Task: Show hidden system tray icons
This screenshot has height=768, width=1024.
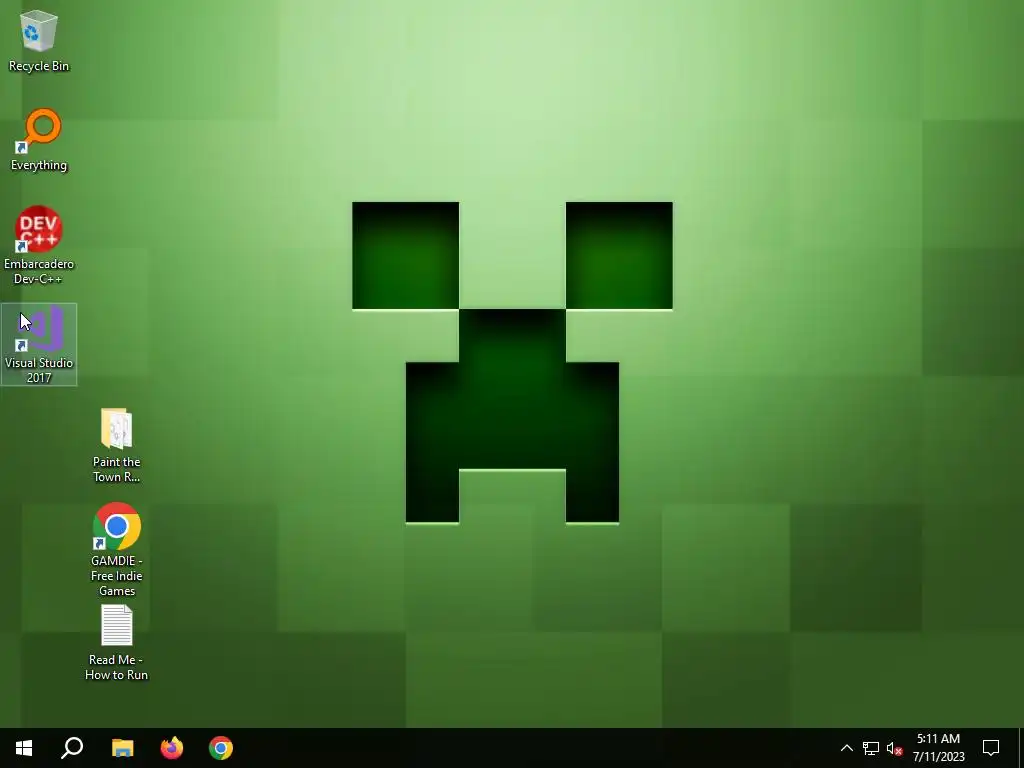Action: [x=846, y=748]
